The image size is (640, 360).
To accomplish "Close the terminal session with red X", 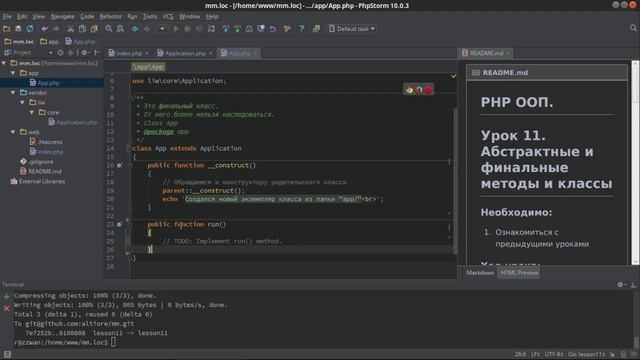I will (6, 309).
